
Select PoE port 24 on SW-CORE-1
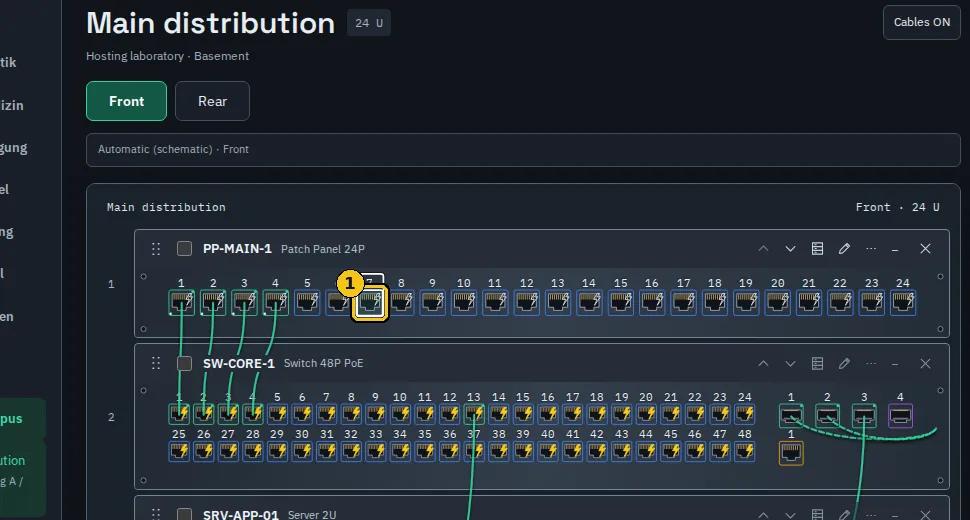tap(744, 414)
